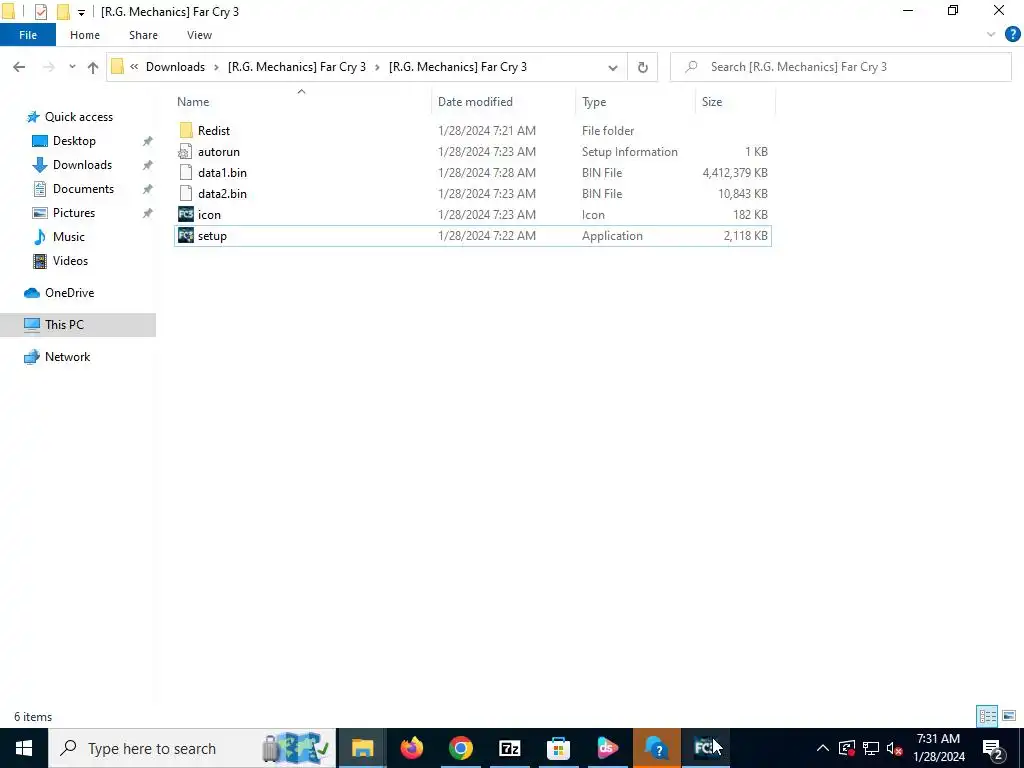The image size is (1024, 768).
Task: Open the recent locations dropdown arrow
Action: click(72, 67)
